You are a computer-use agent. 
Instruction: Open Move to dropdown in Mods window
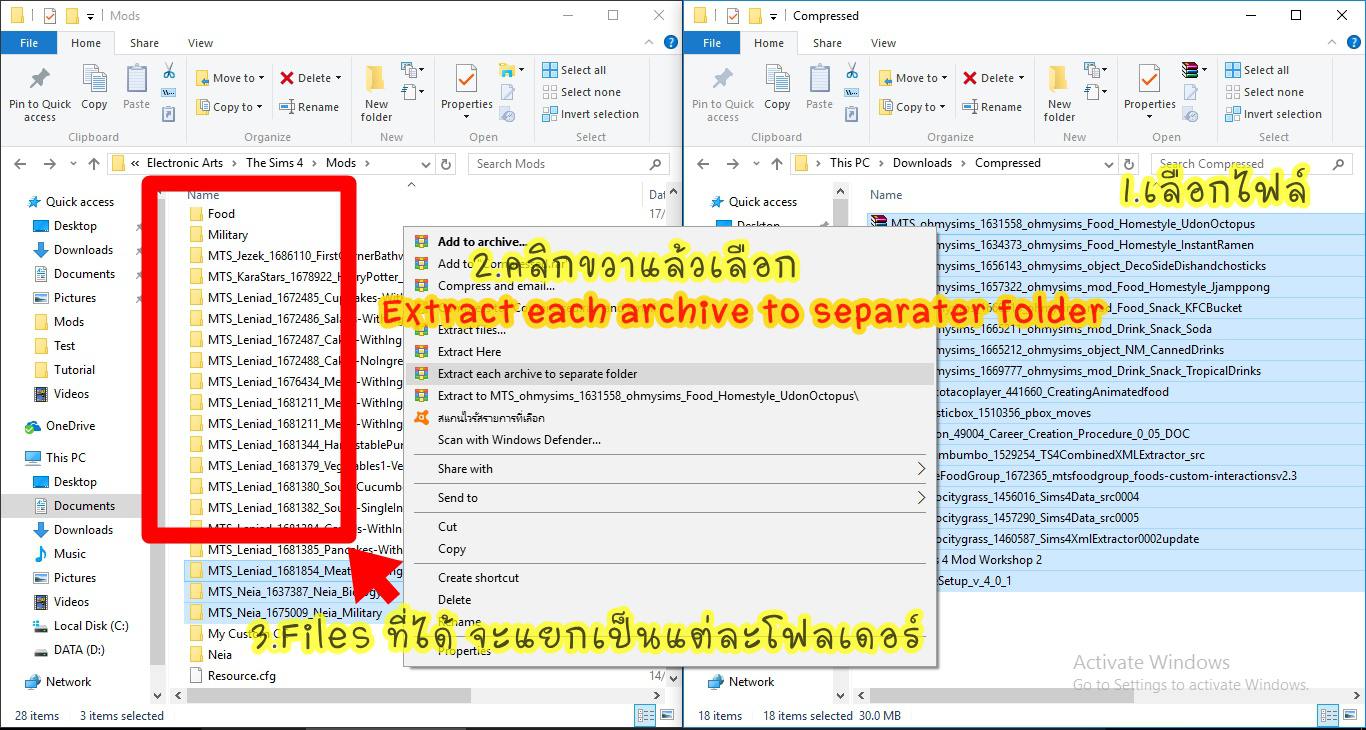(230, 78)
